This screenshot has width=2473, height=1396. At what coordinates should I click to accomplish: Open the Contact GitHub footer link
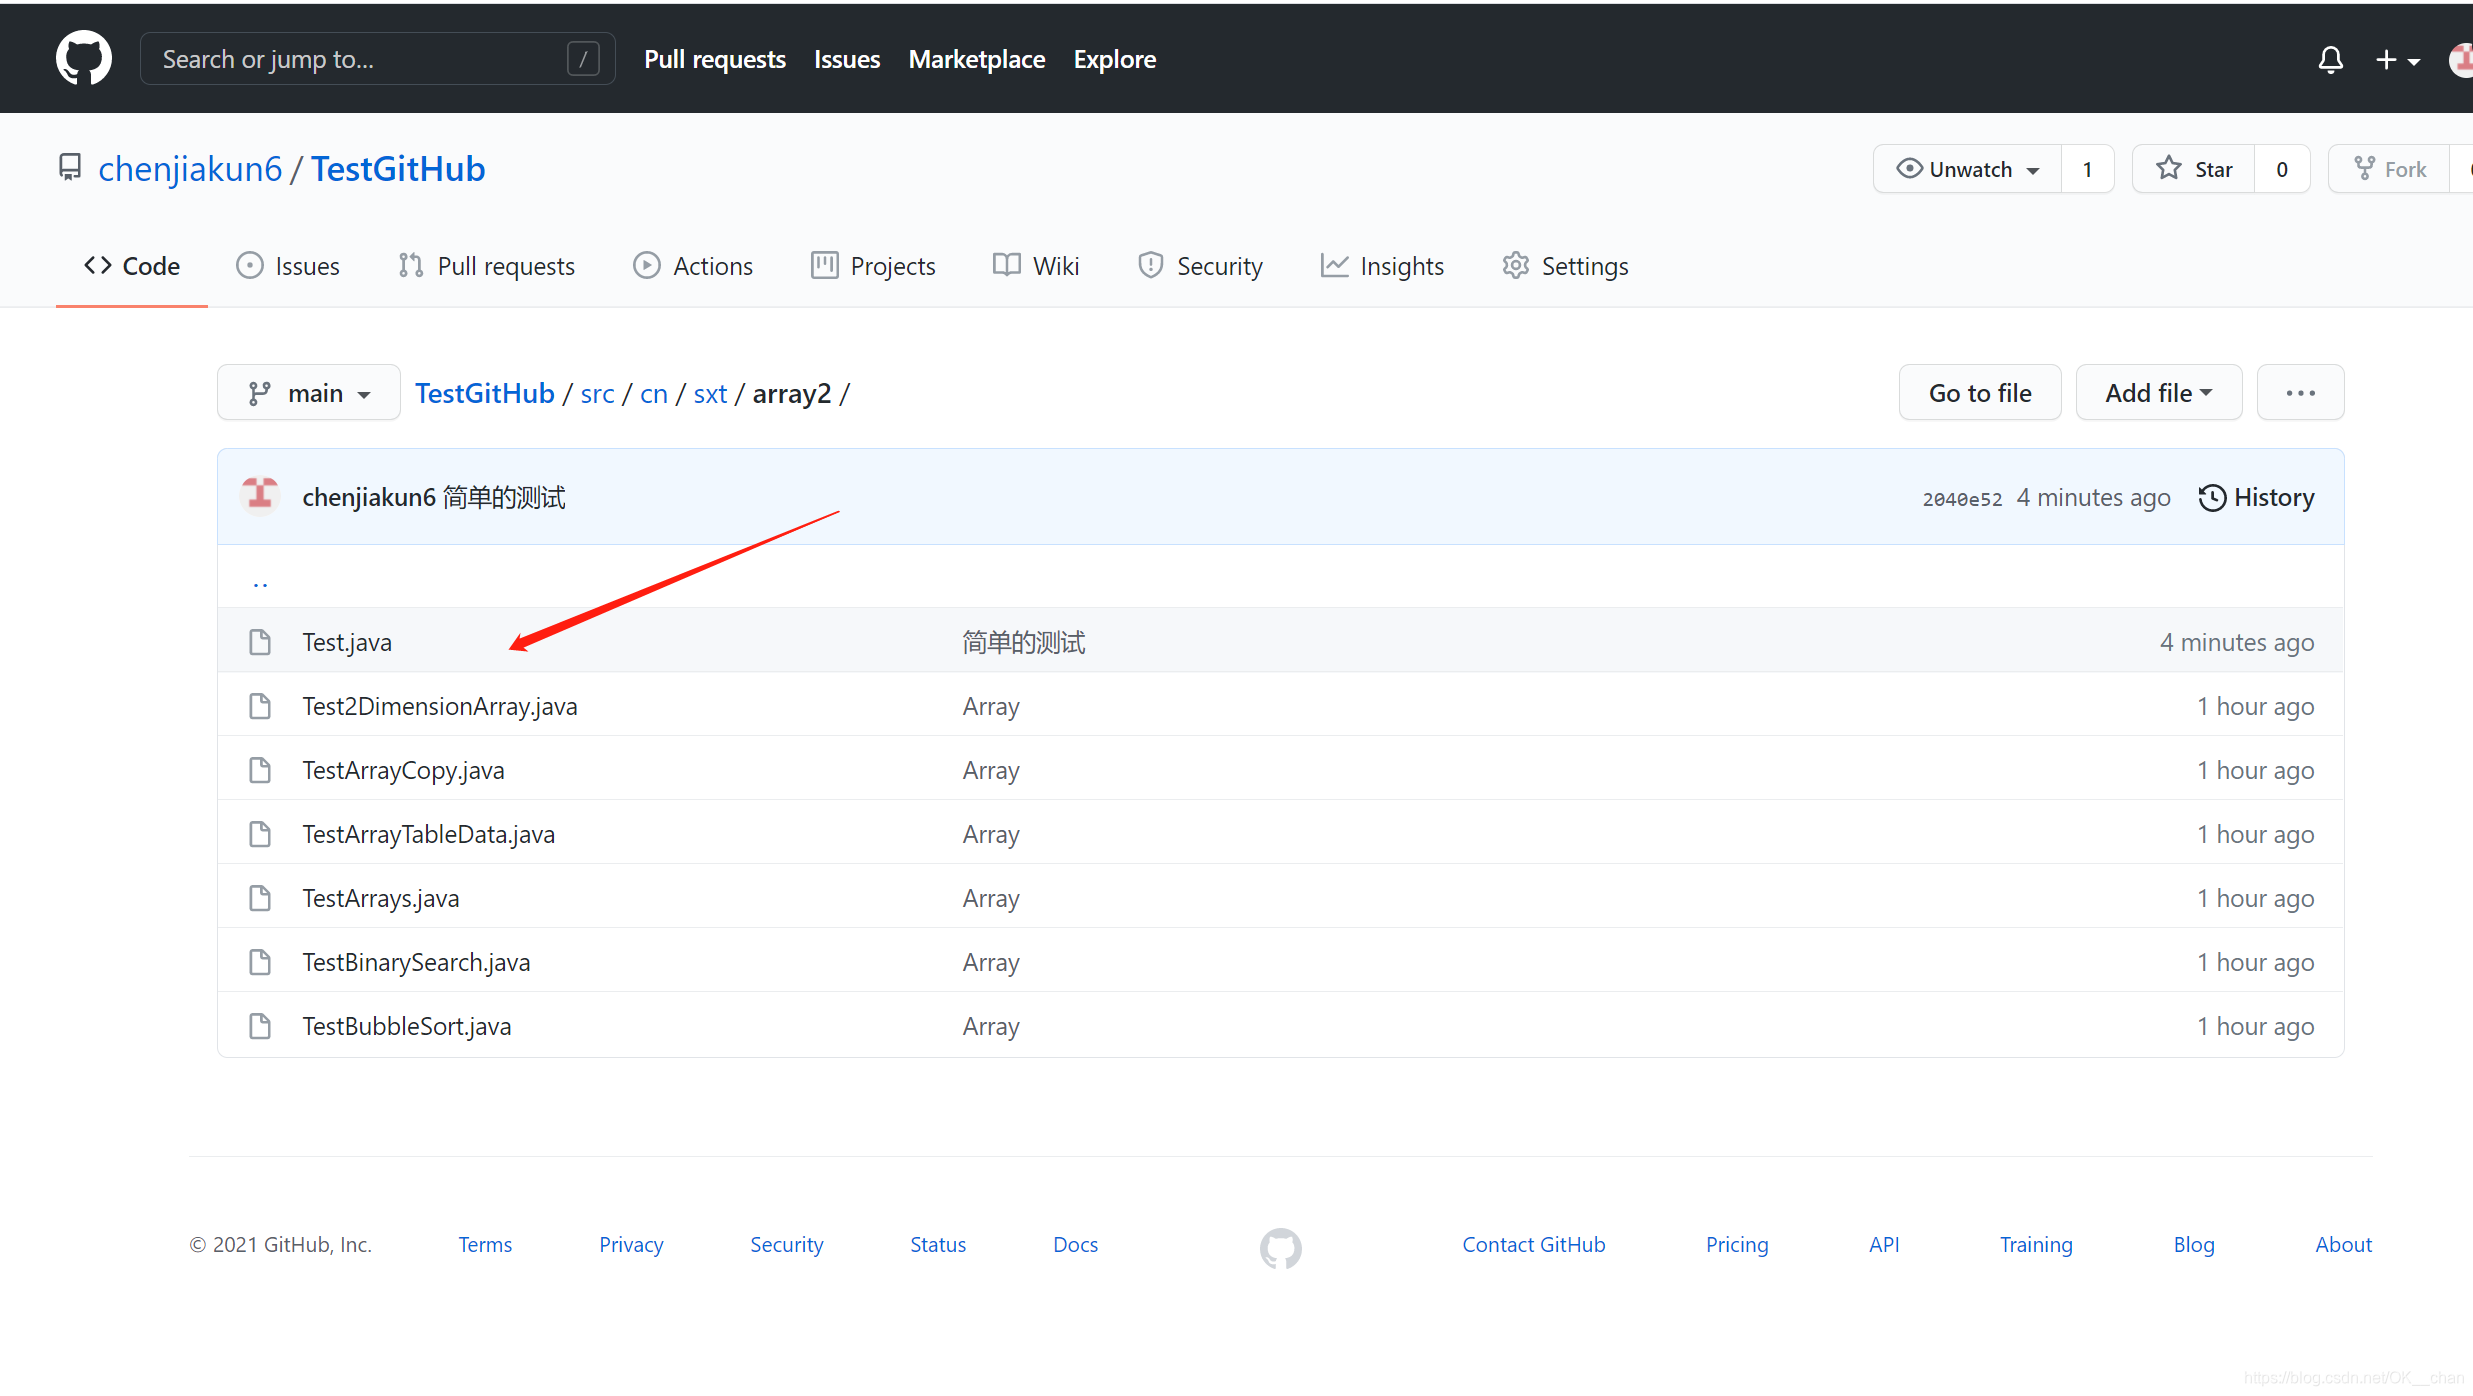coord(1533,1244)
